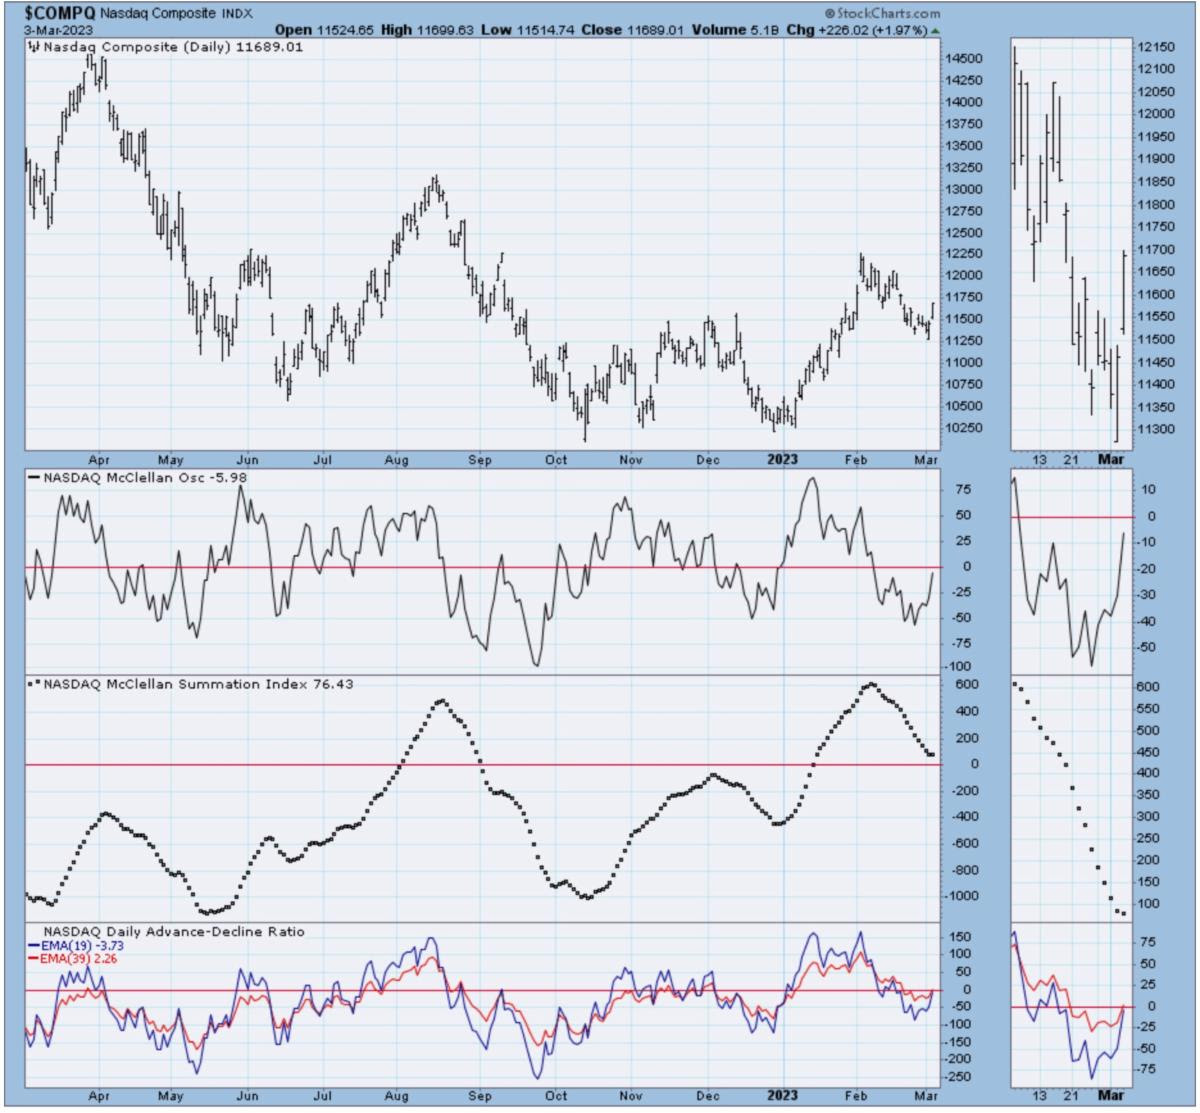
Task: Click '14250' on the price axis
Action: pos(964,81)
